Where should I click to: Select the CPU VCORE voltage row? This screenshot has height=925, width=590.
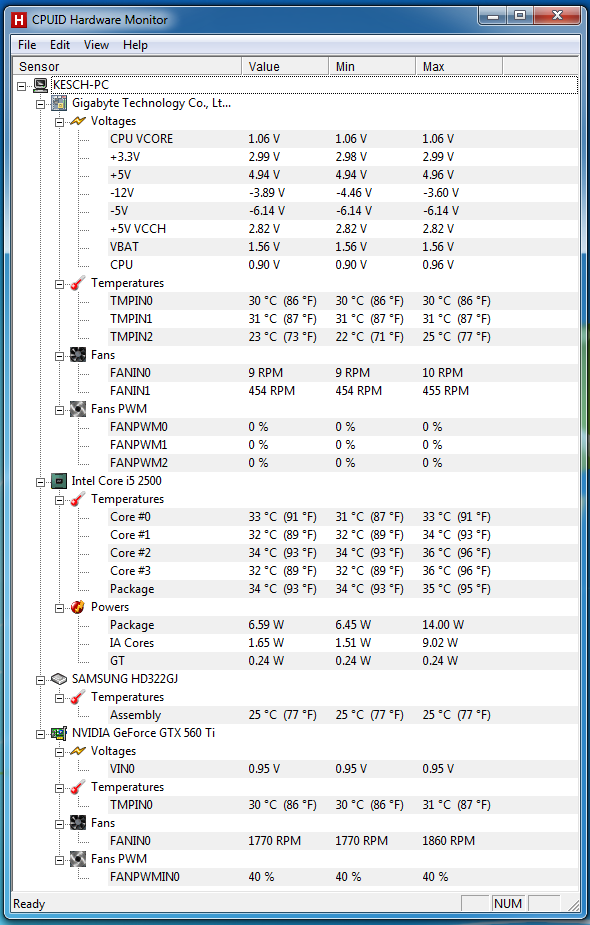click(343, 139)
